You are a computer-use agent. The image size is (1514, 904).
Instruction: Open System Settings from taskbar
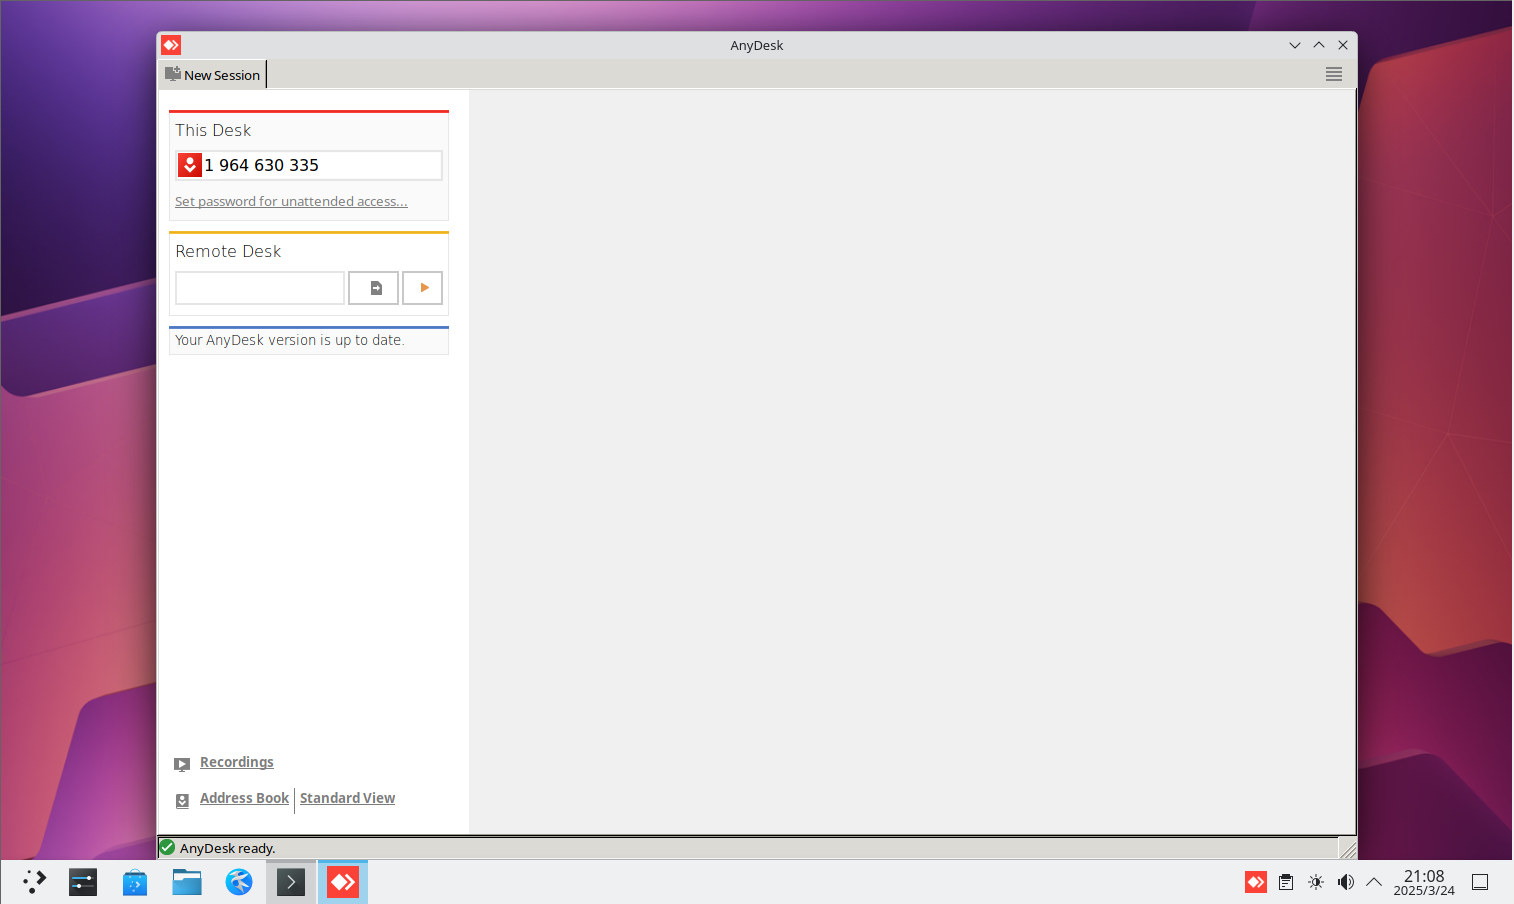[83, 882]
